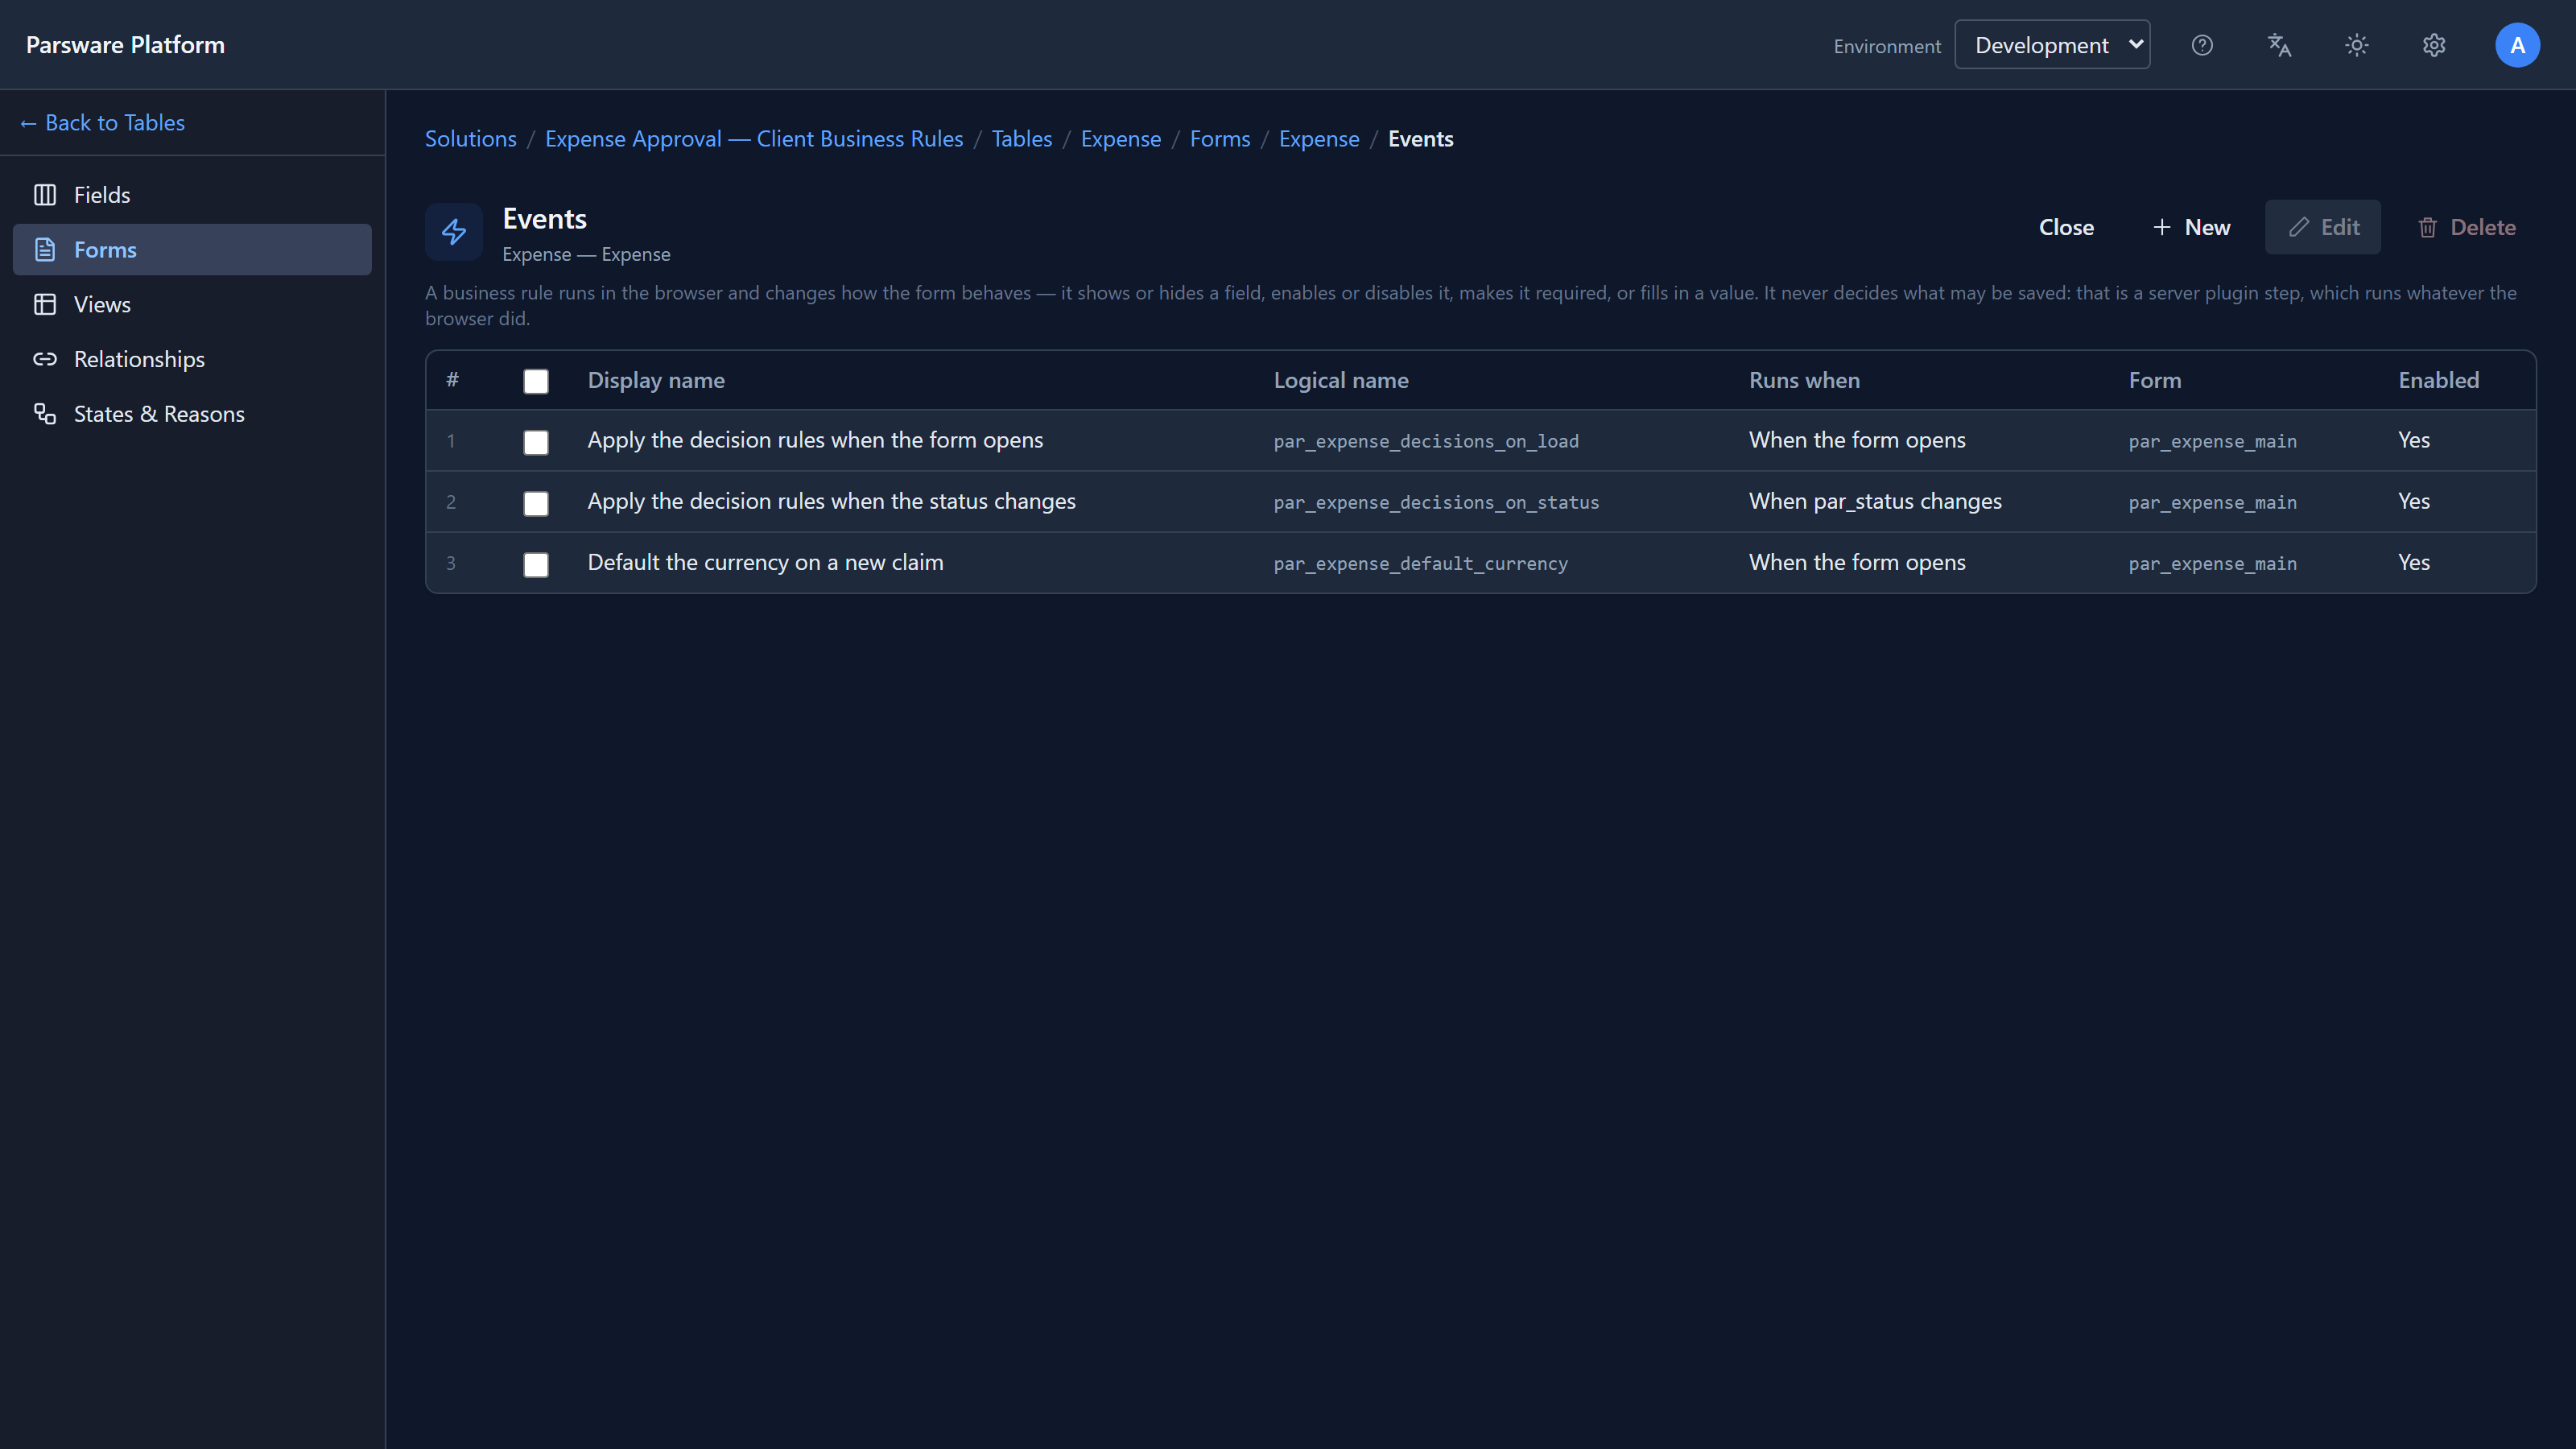The width and height of the screenshot is (2576, 1449).
Task: Open 'Expense Approval — Client Business Rules' breadcrumb
Action: point(754,139)
